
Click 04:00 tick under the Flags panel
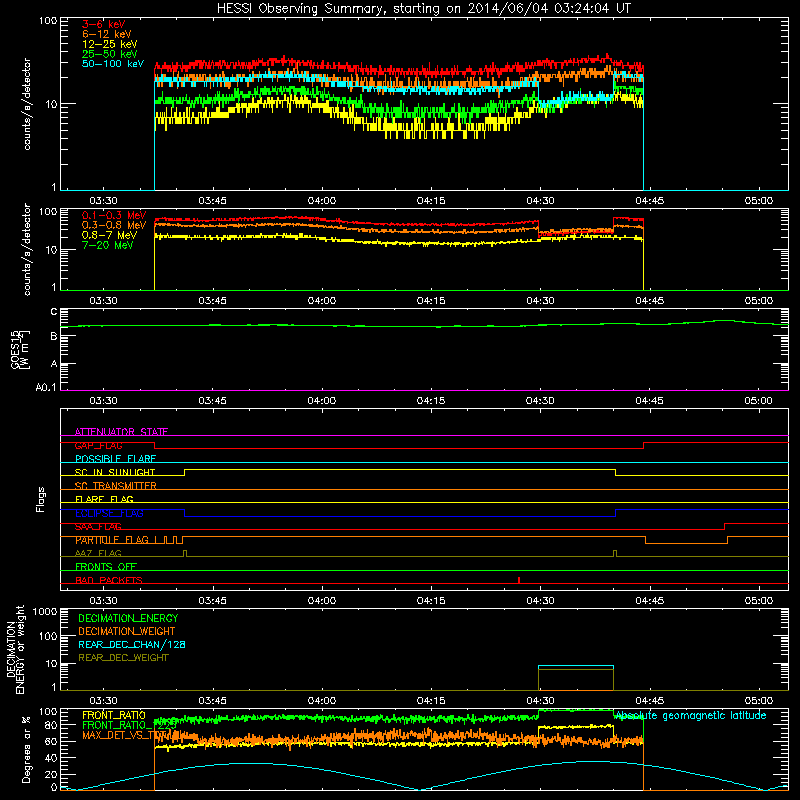tap(322, 601)
